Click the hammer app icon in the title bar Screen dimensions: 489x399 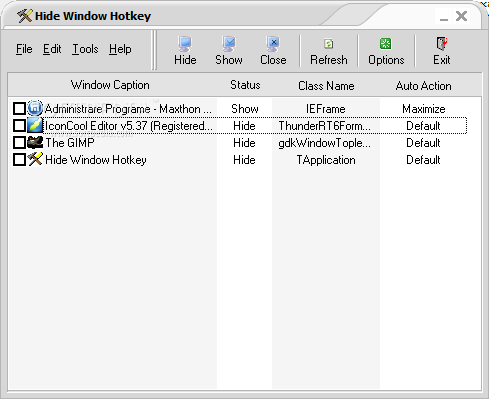(x=25, y=16)
